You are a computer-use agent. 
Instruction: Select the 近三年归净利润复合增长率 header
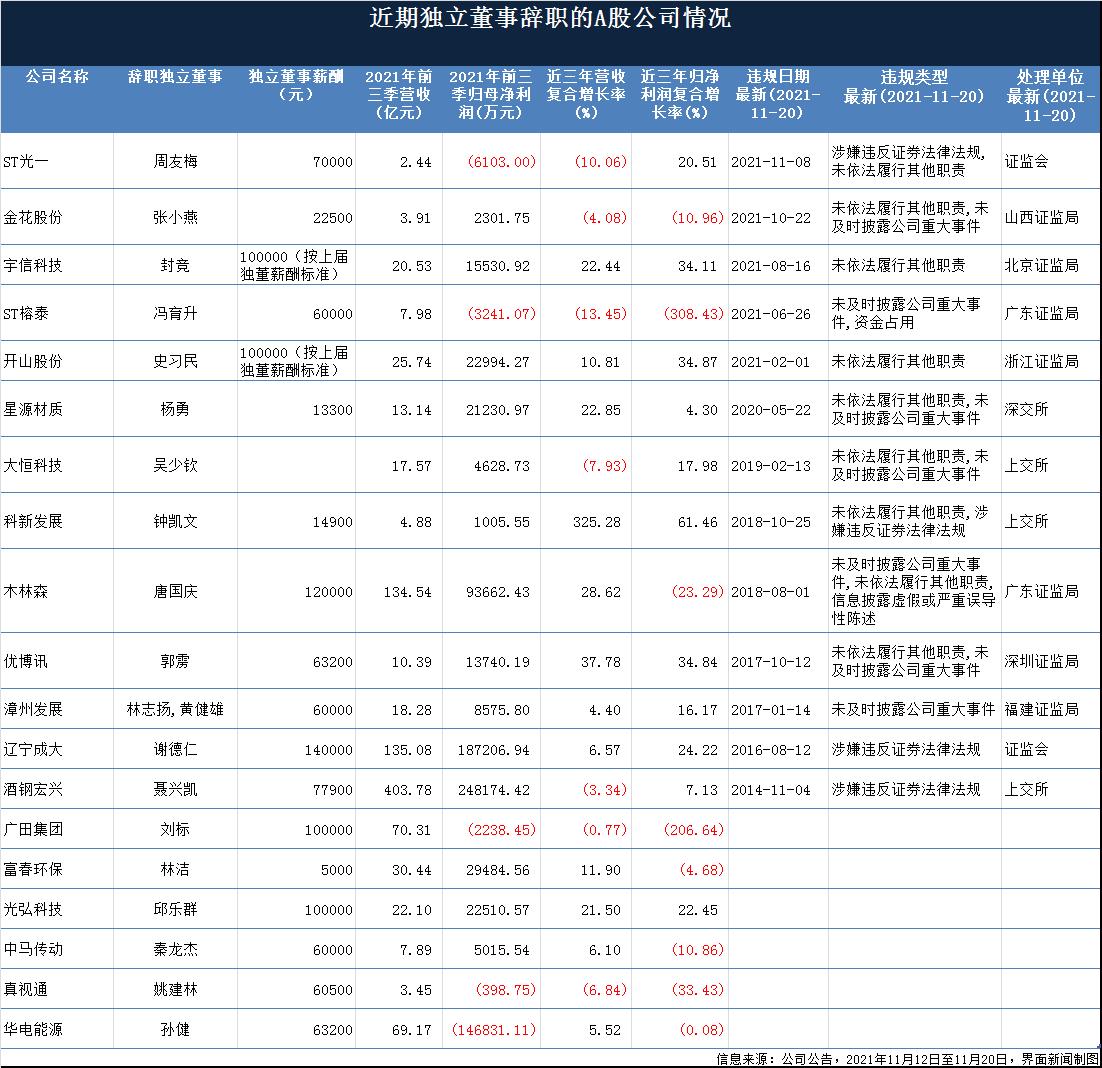(680, 94)
